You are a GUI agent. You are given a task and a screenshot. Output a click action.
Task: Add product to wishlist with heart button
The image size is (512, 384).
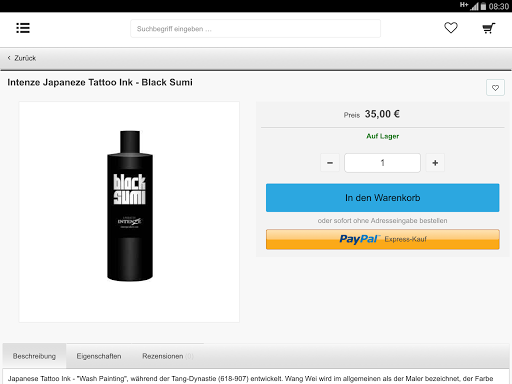point(495,88)
